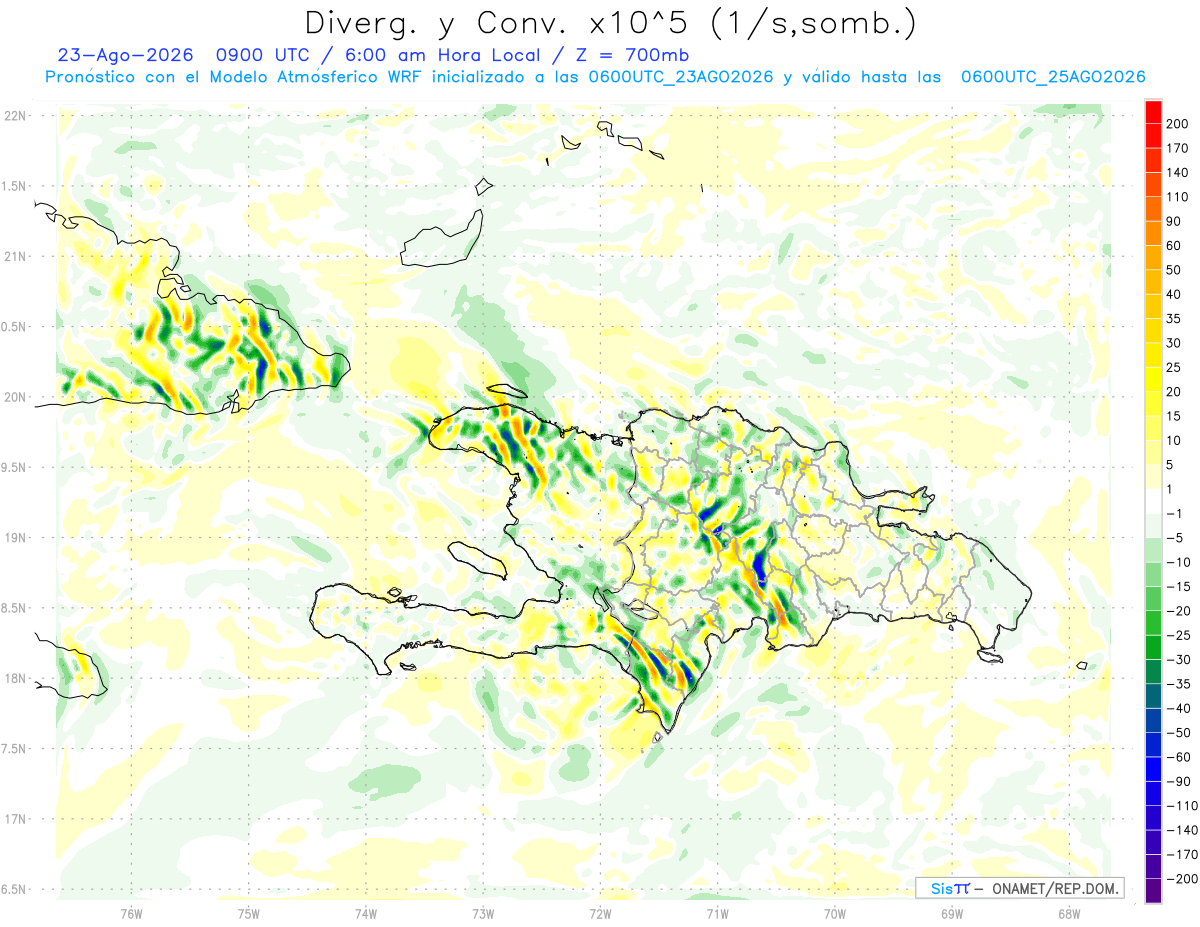Pick the purple swatch below the -200 mark
The height and width of the screenshot is (927, 1200).
[x=1153, y=890]
